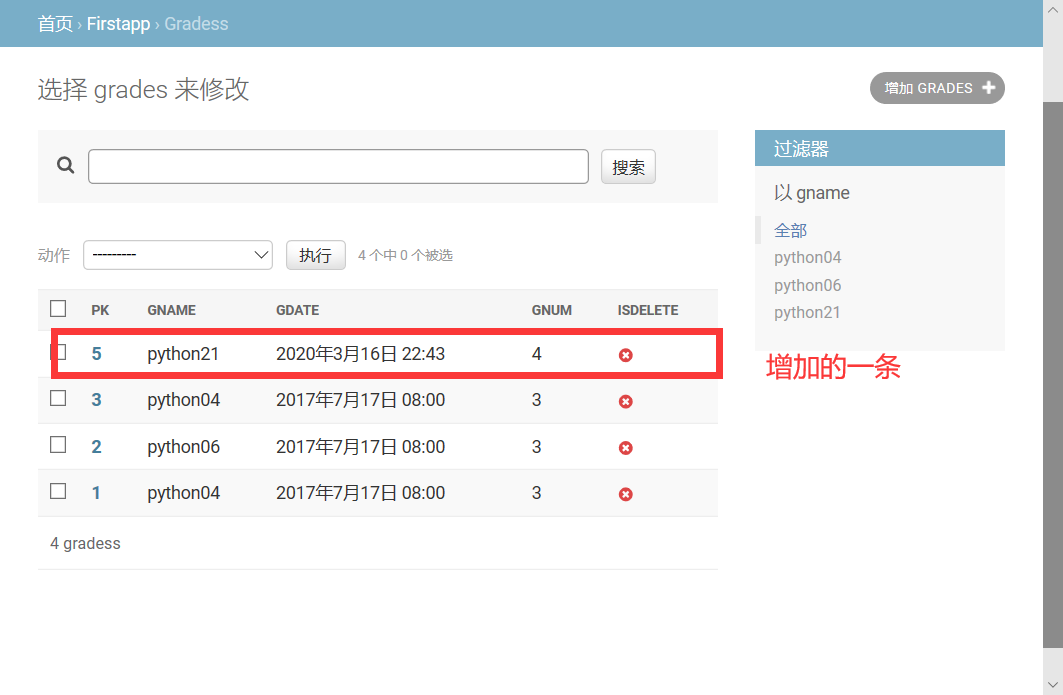The width and height of the screenshot is (1063, 695).
Task: Sort by GNAME column header
Action: pyautogui.click(x=172, y=311)
